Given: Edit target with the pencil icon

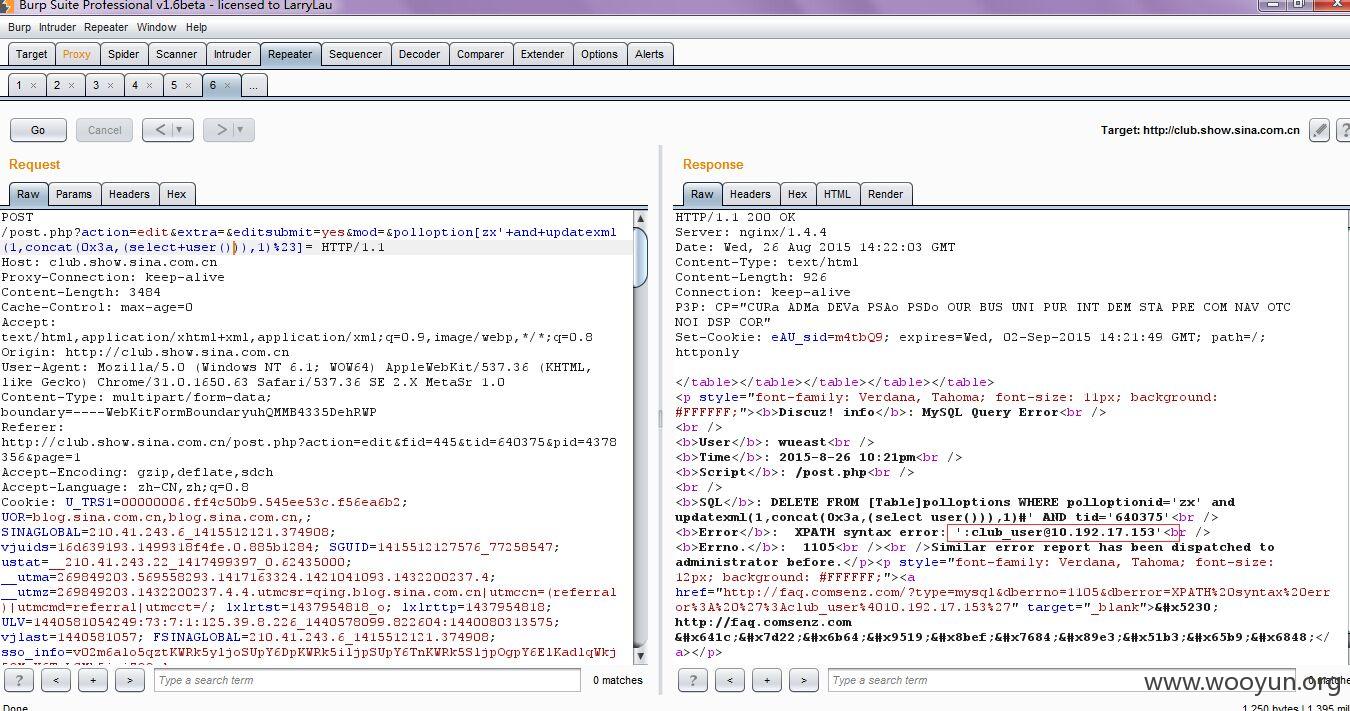Looking at the screenshot, I should 1320,130.
